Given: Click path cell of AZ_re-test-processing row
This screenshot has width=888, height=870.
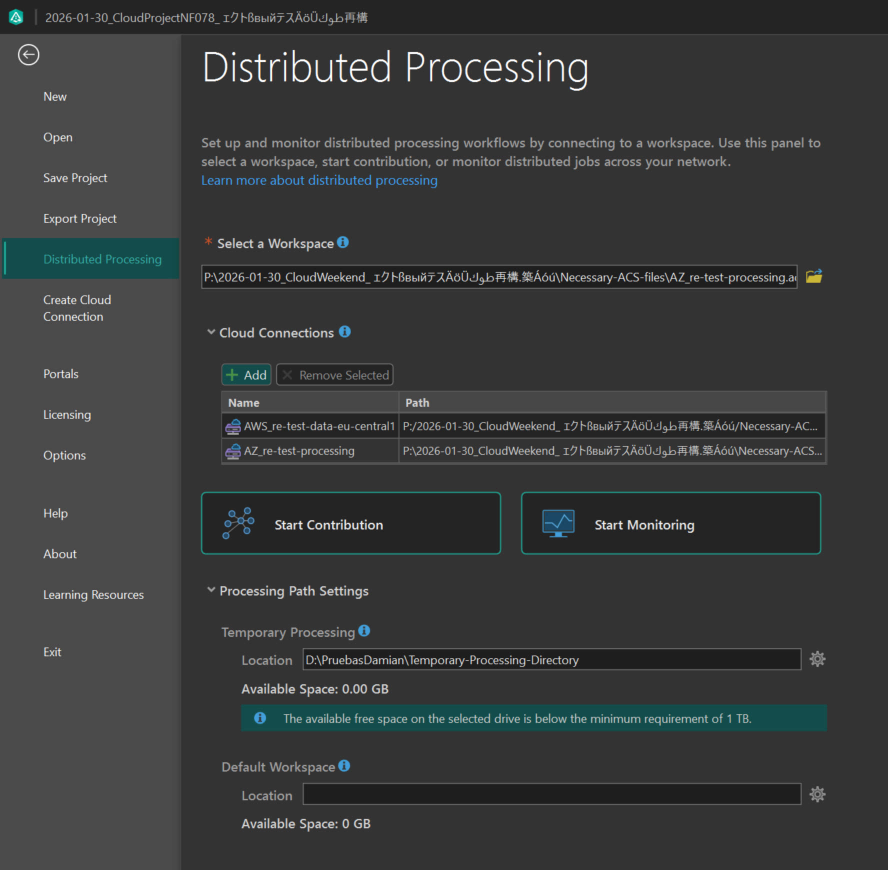Looking at the screenshot, I should point(612,451).
